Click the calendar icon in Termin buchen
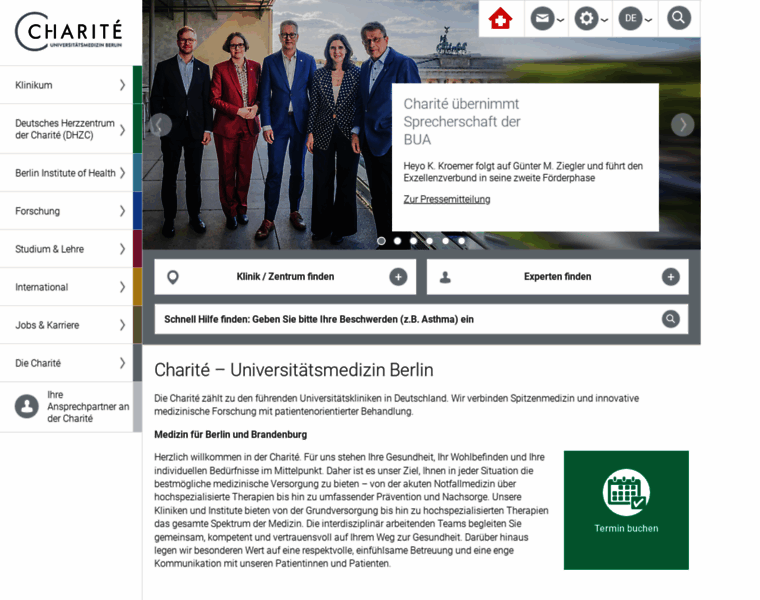Viewport: 760px width, 600px height. coord(626,492)
